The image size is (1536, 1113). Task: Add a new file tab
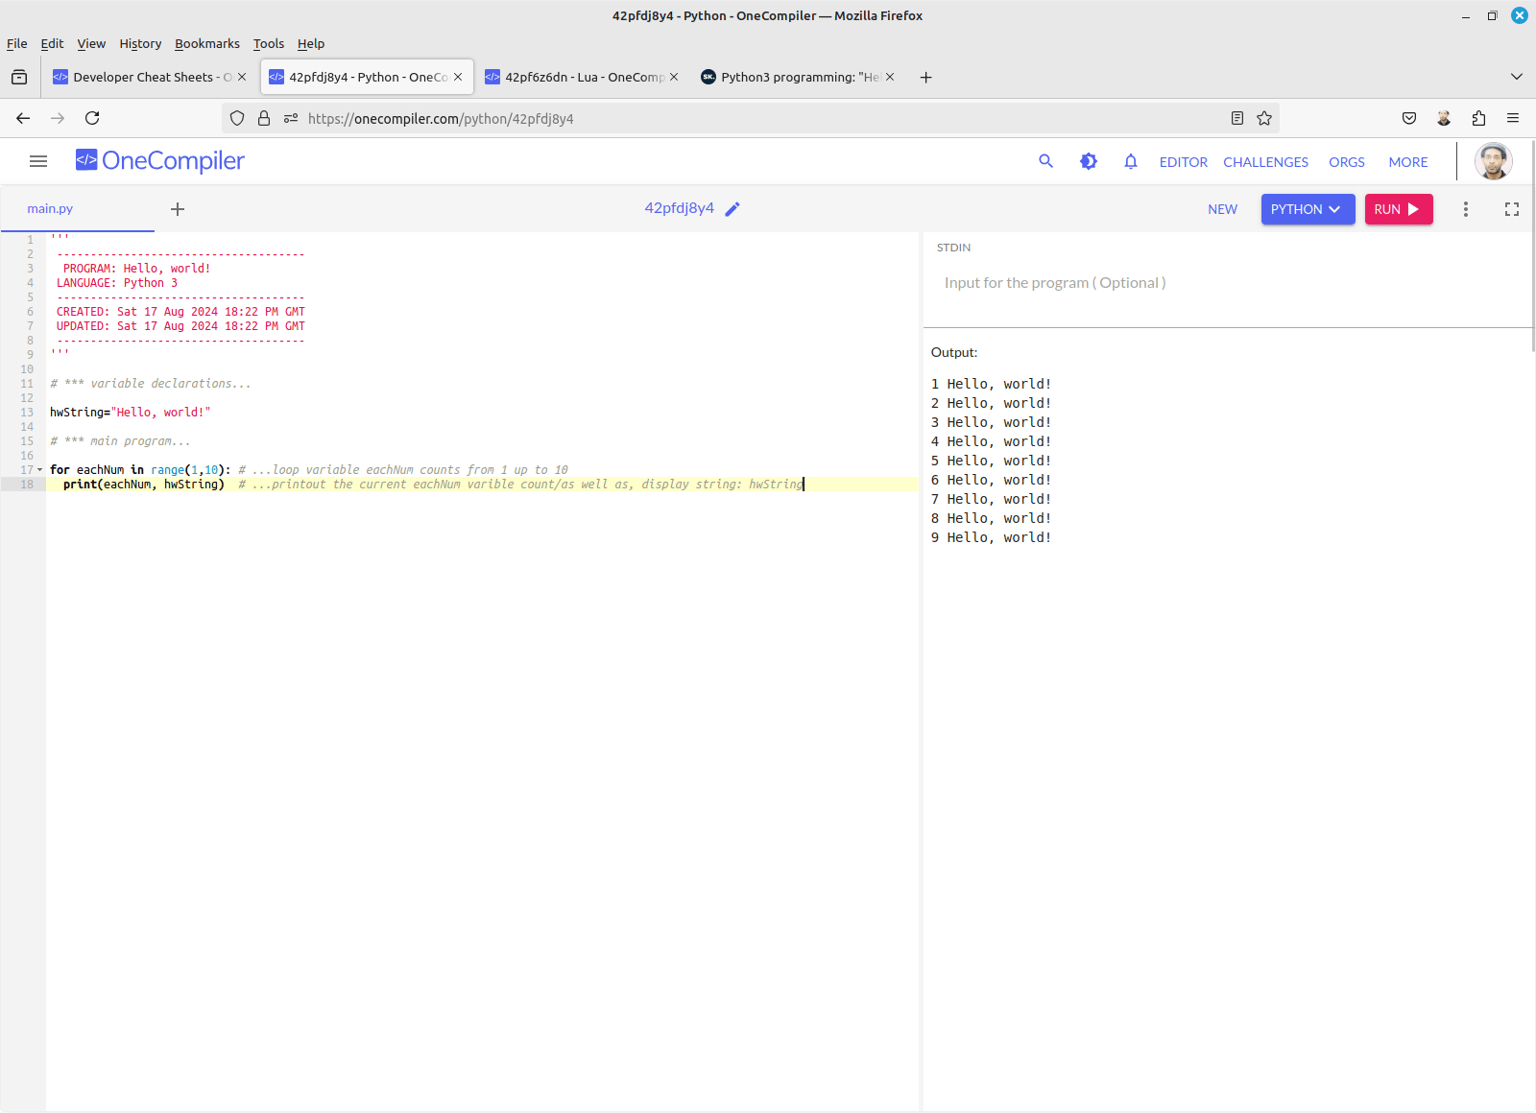point(177,209)
